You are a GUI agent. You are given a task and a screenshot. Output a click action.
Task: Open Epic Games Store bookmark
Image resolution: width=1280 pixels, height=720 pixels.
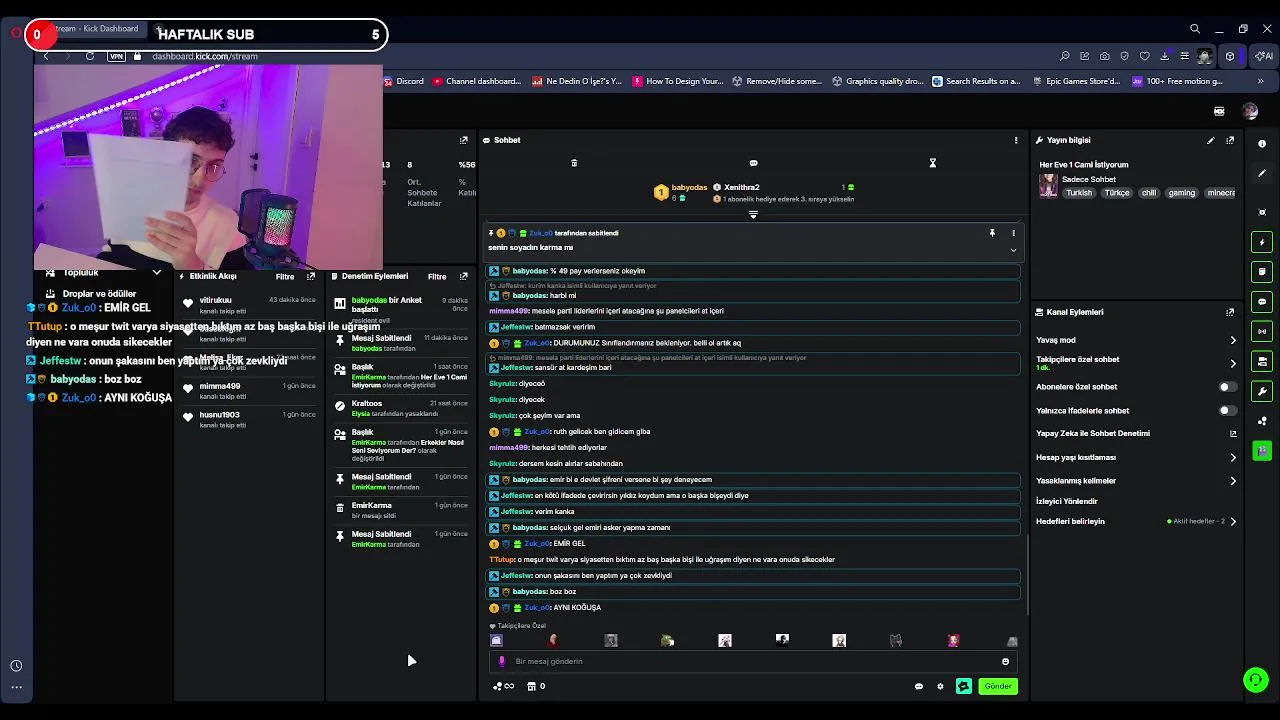click(1076, 81)
